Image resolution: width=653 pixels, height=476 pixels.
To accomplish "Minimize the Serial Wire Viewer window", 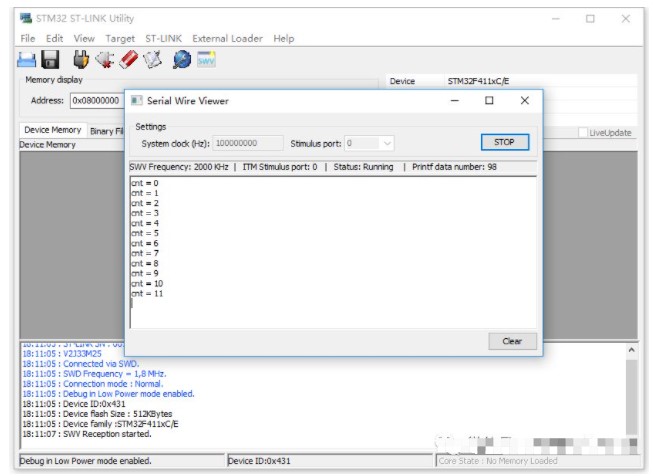I will coord(455,100).
